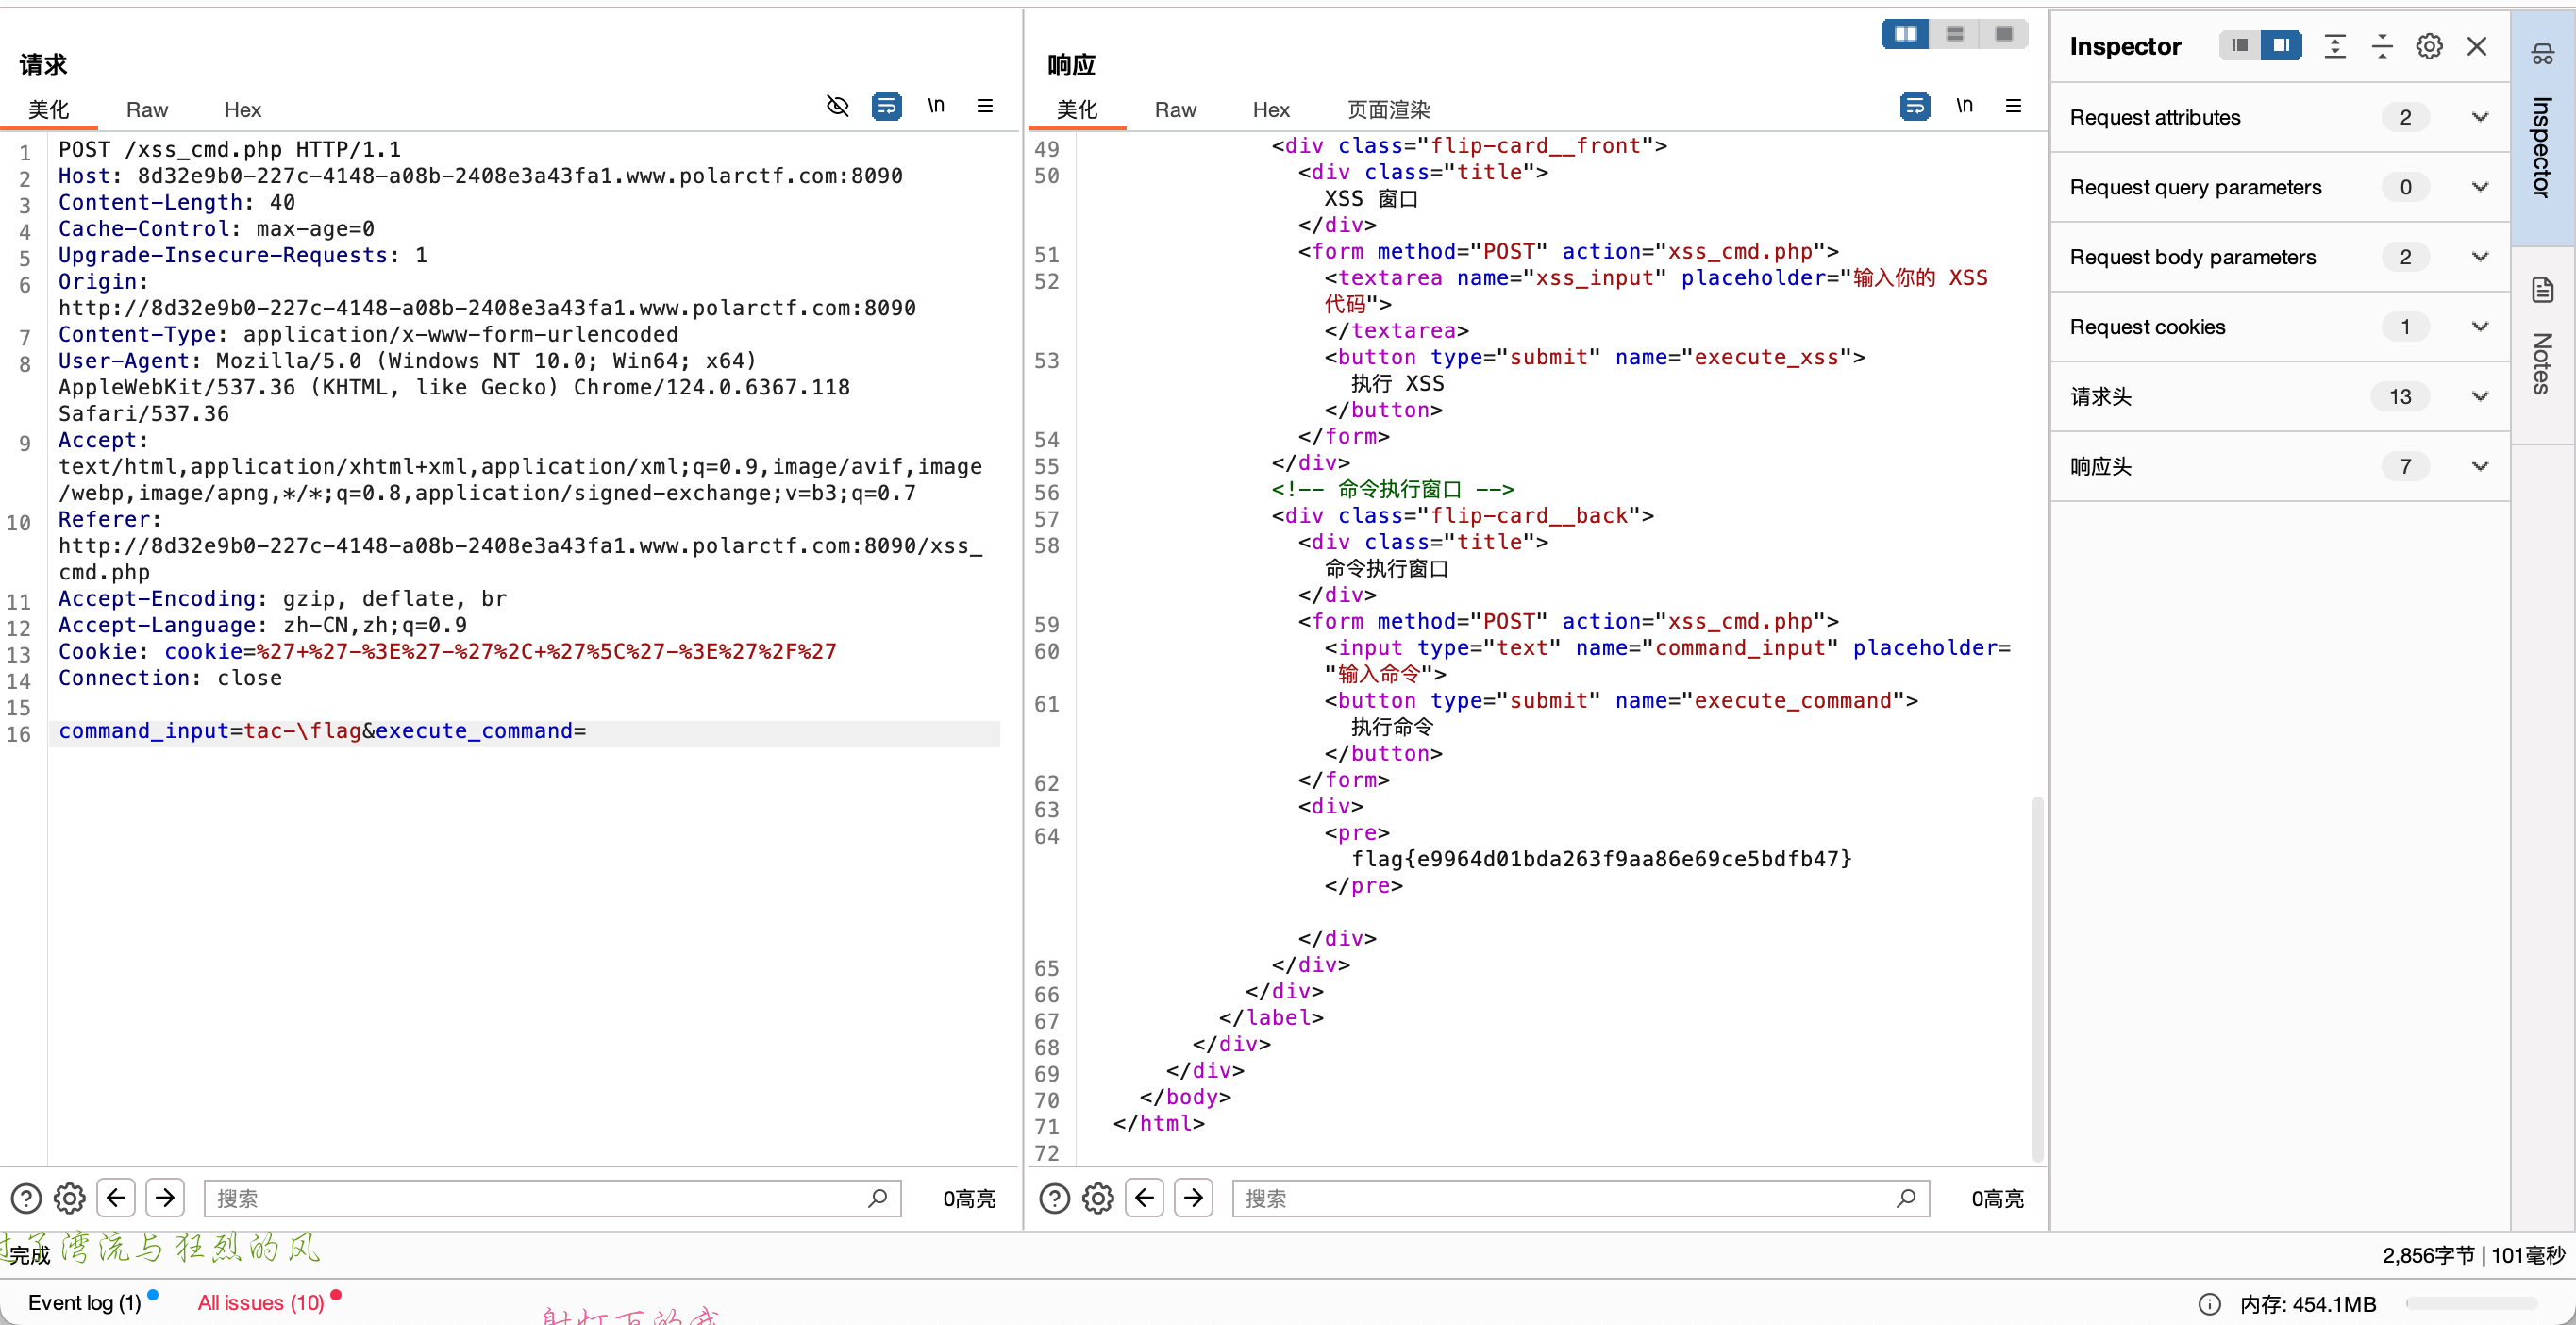Open request pane hamburger menu
The height and width of the screenshot is (1325, 2576).
[x=985, y=106]
